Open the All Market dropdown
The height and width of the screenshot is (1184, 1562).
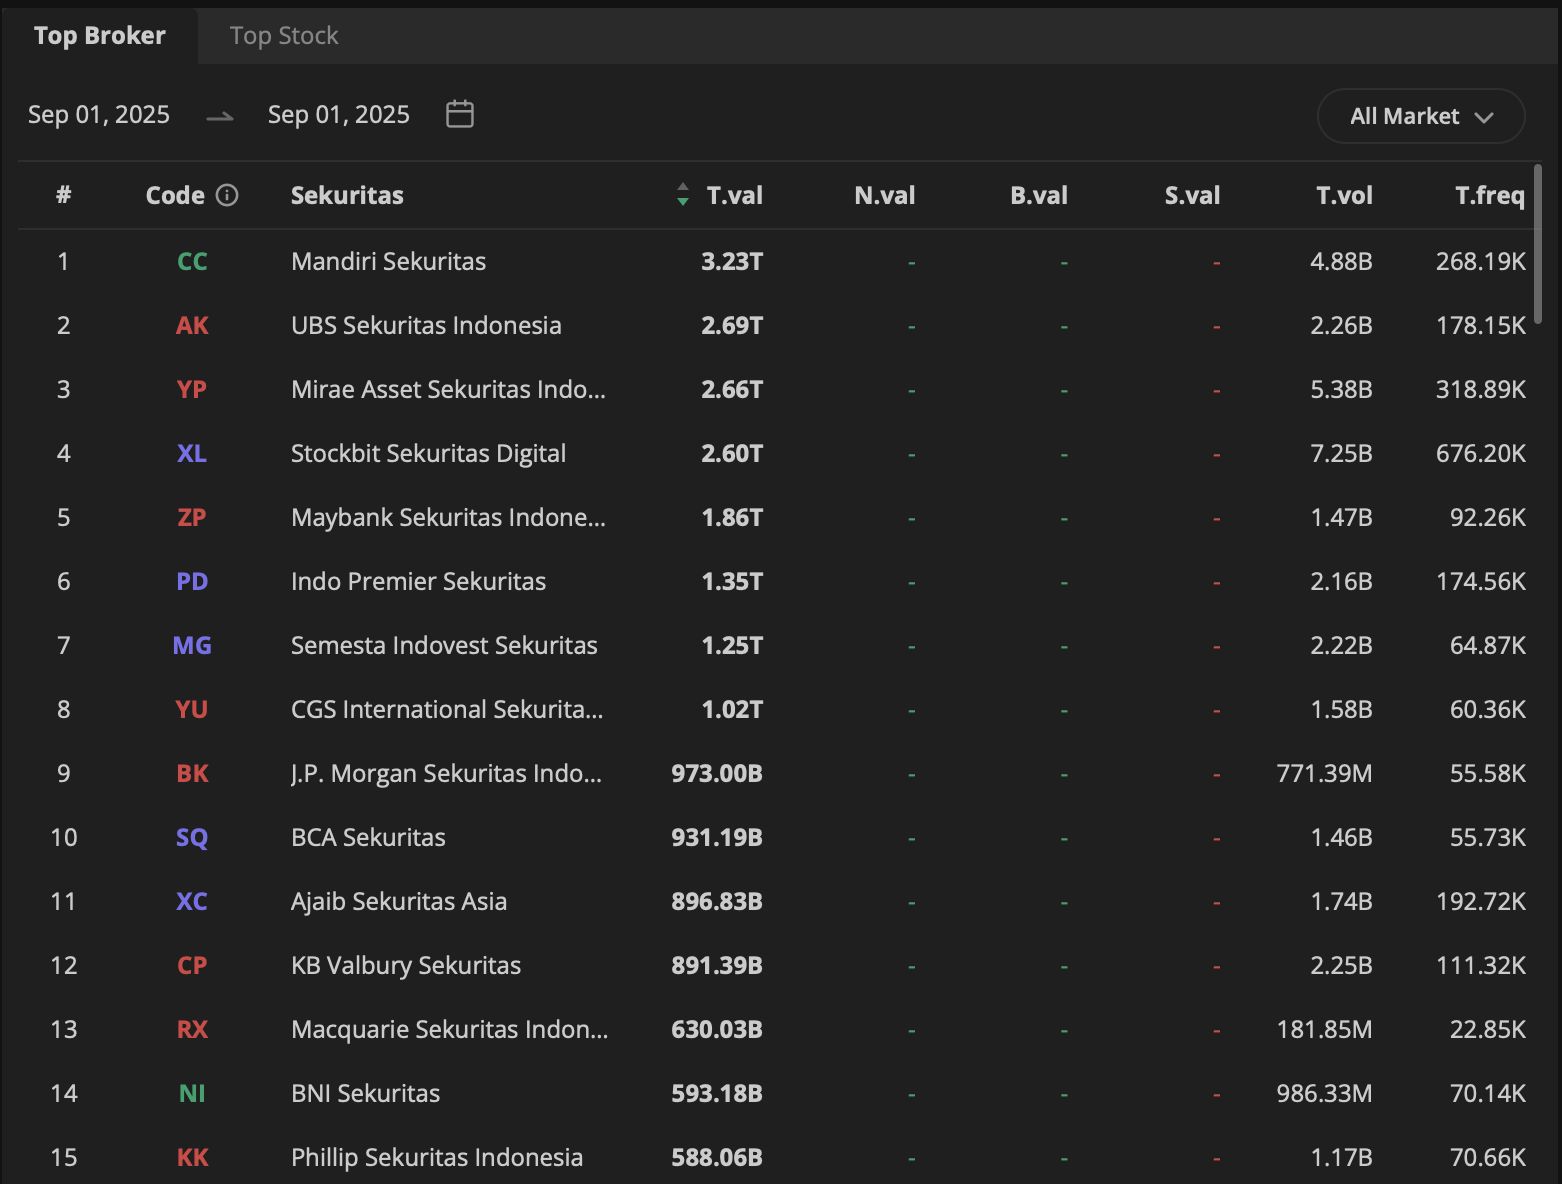1421,116
